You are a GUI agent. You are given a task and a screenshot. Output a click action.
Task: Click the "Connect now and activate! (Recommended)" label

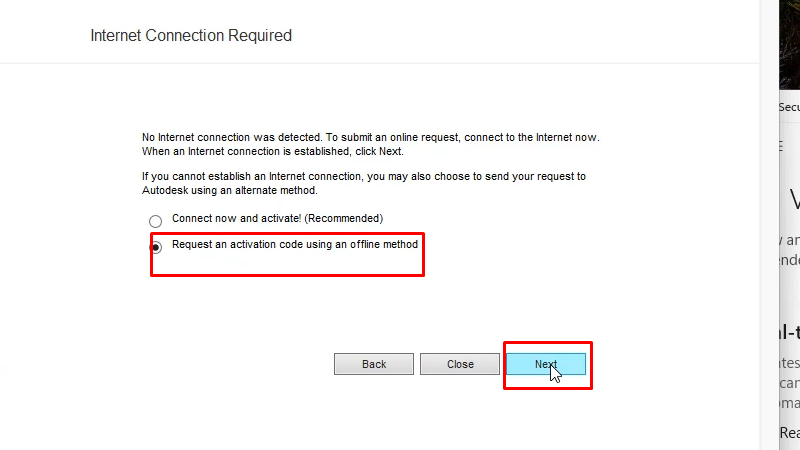point(277,218)
